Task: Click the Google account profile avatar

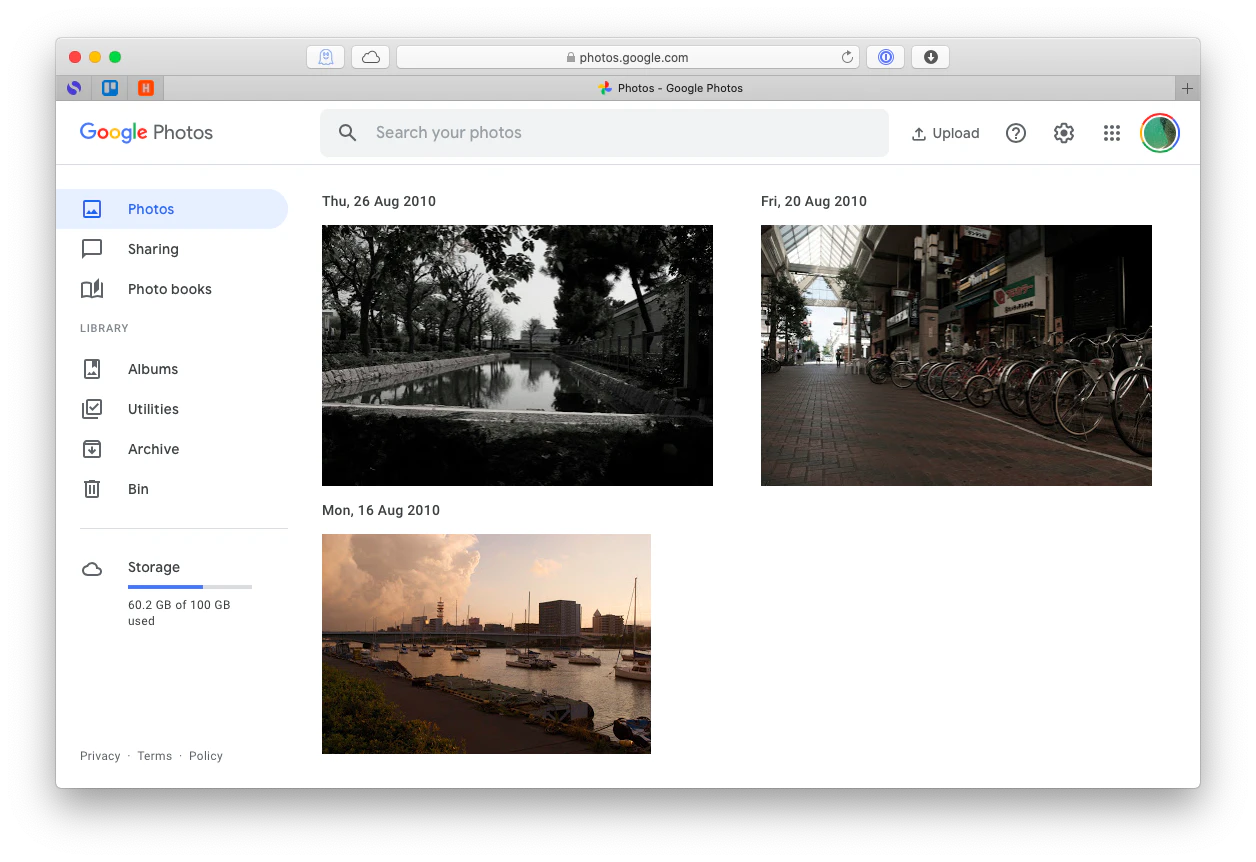Action: [1159, 133]
